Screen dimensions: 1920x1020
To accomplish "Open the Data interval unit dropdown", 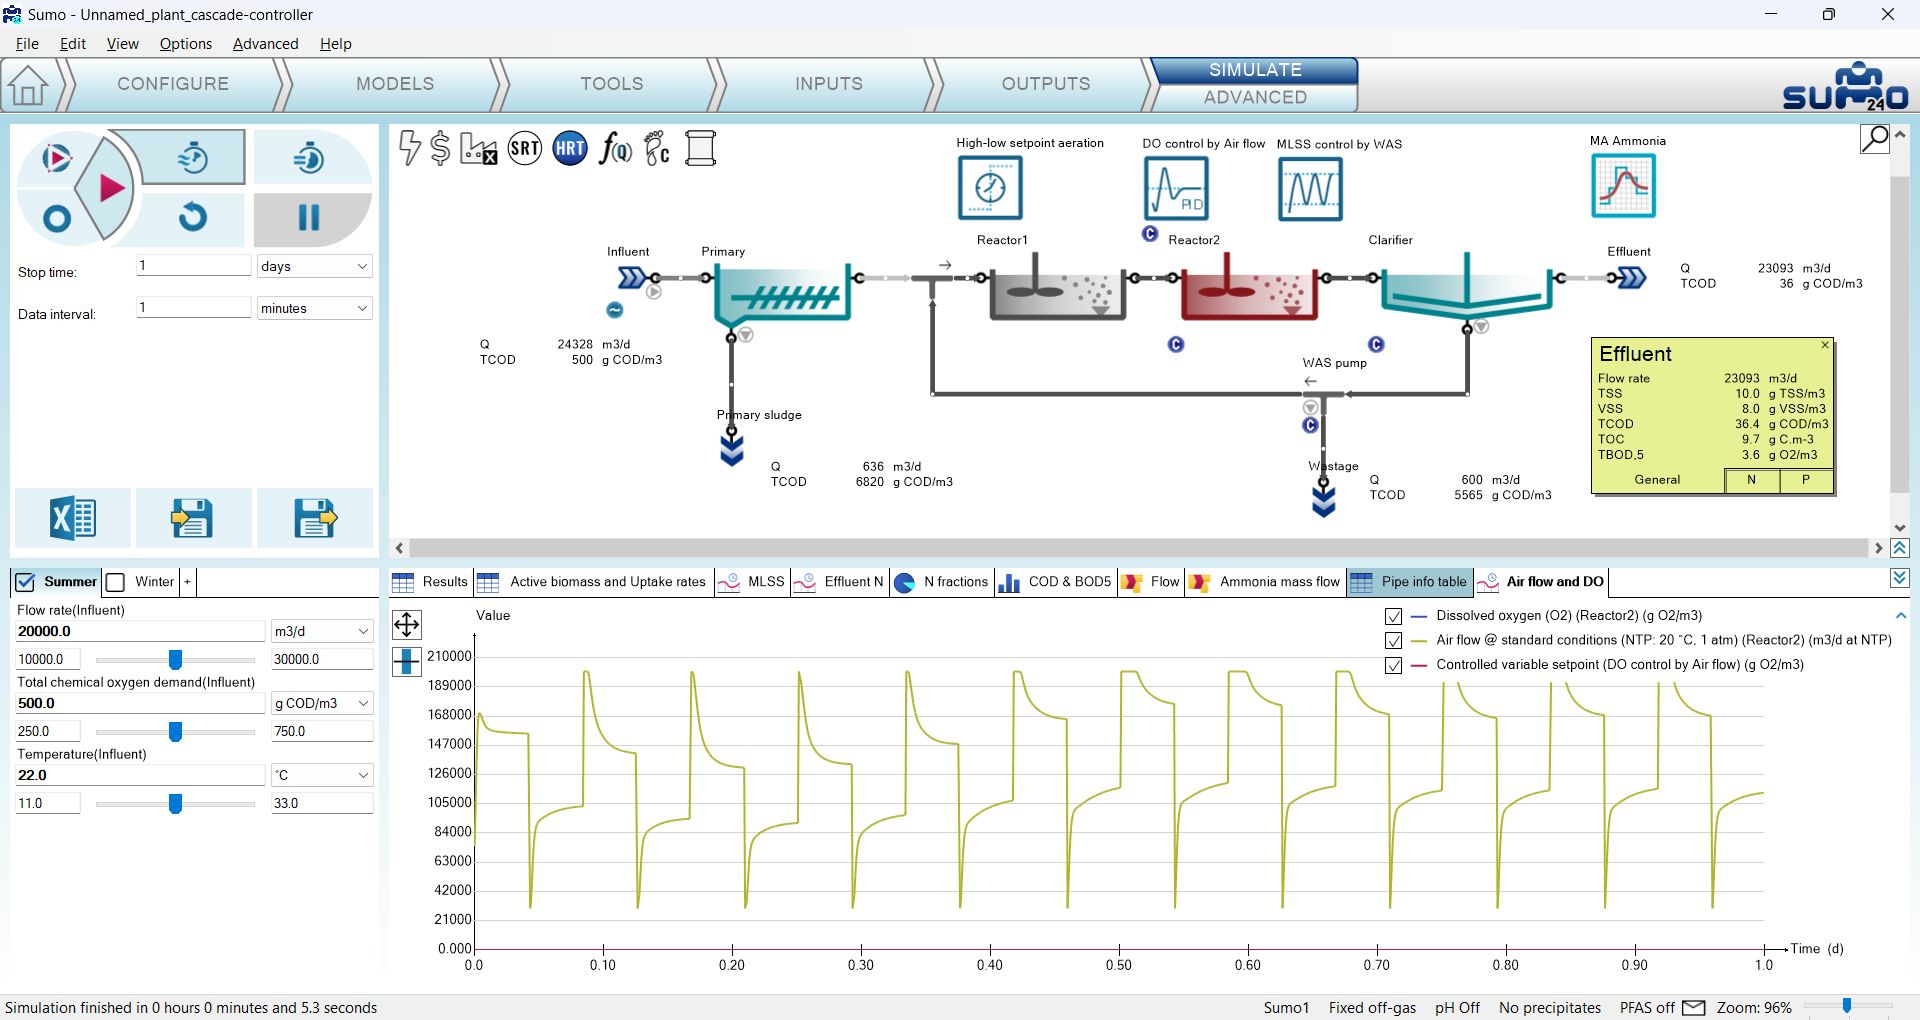I will (314, 308).
